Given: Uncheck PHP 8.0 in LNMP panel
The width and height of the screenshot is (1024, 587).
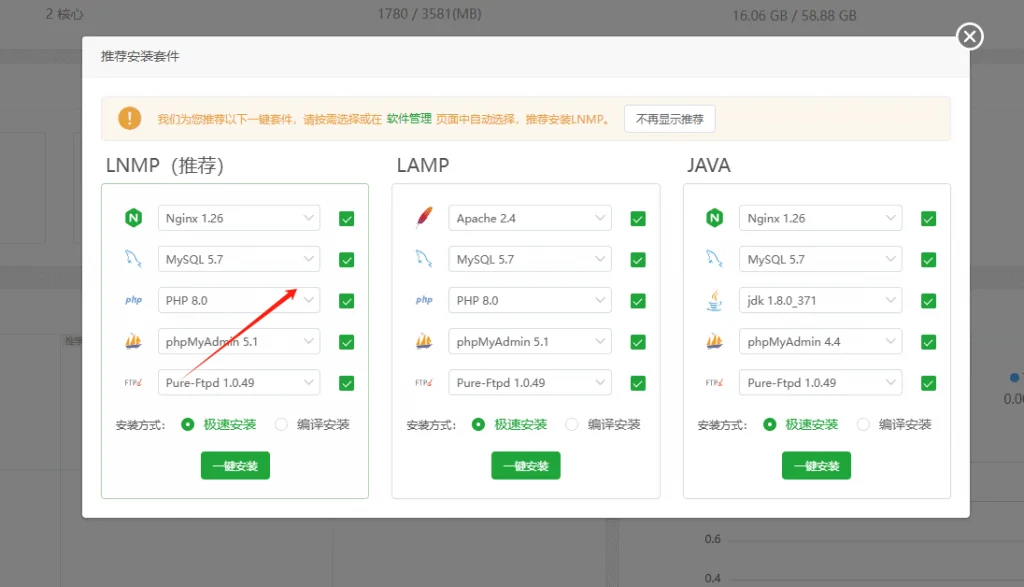Looking at the screenshot, I should [347, 301].
